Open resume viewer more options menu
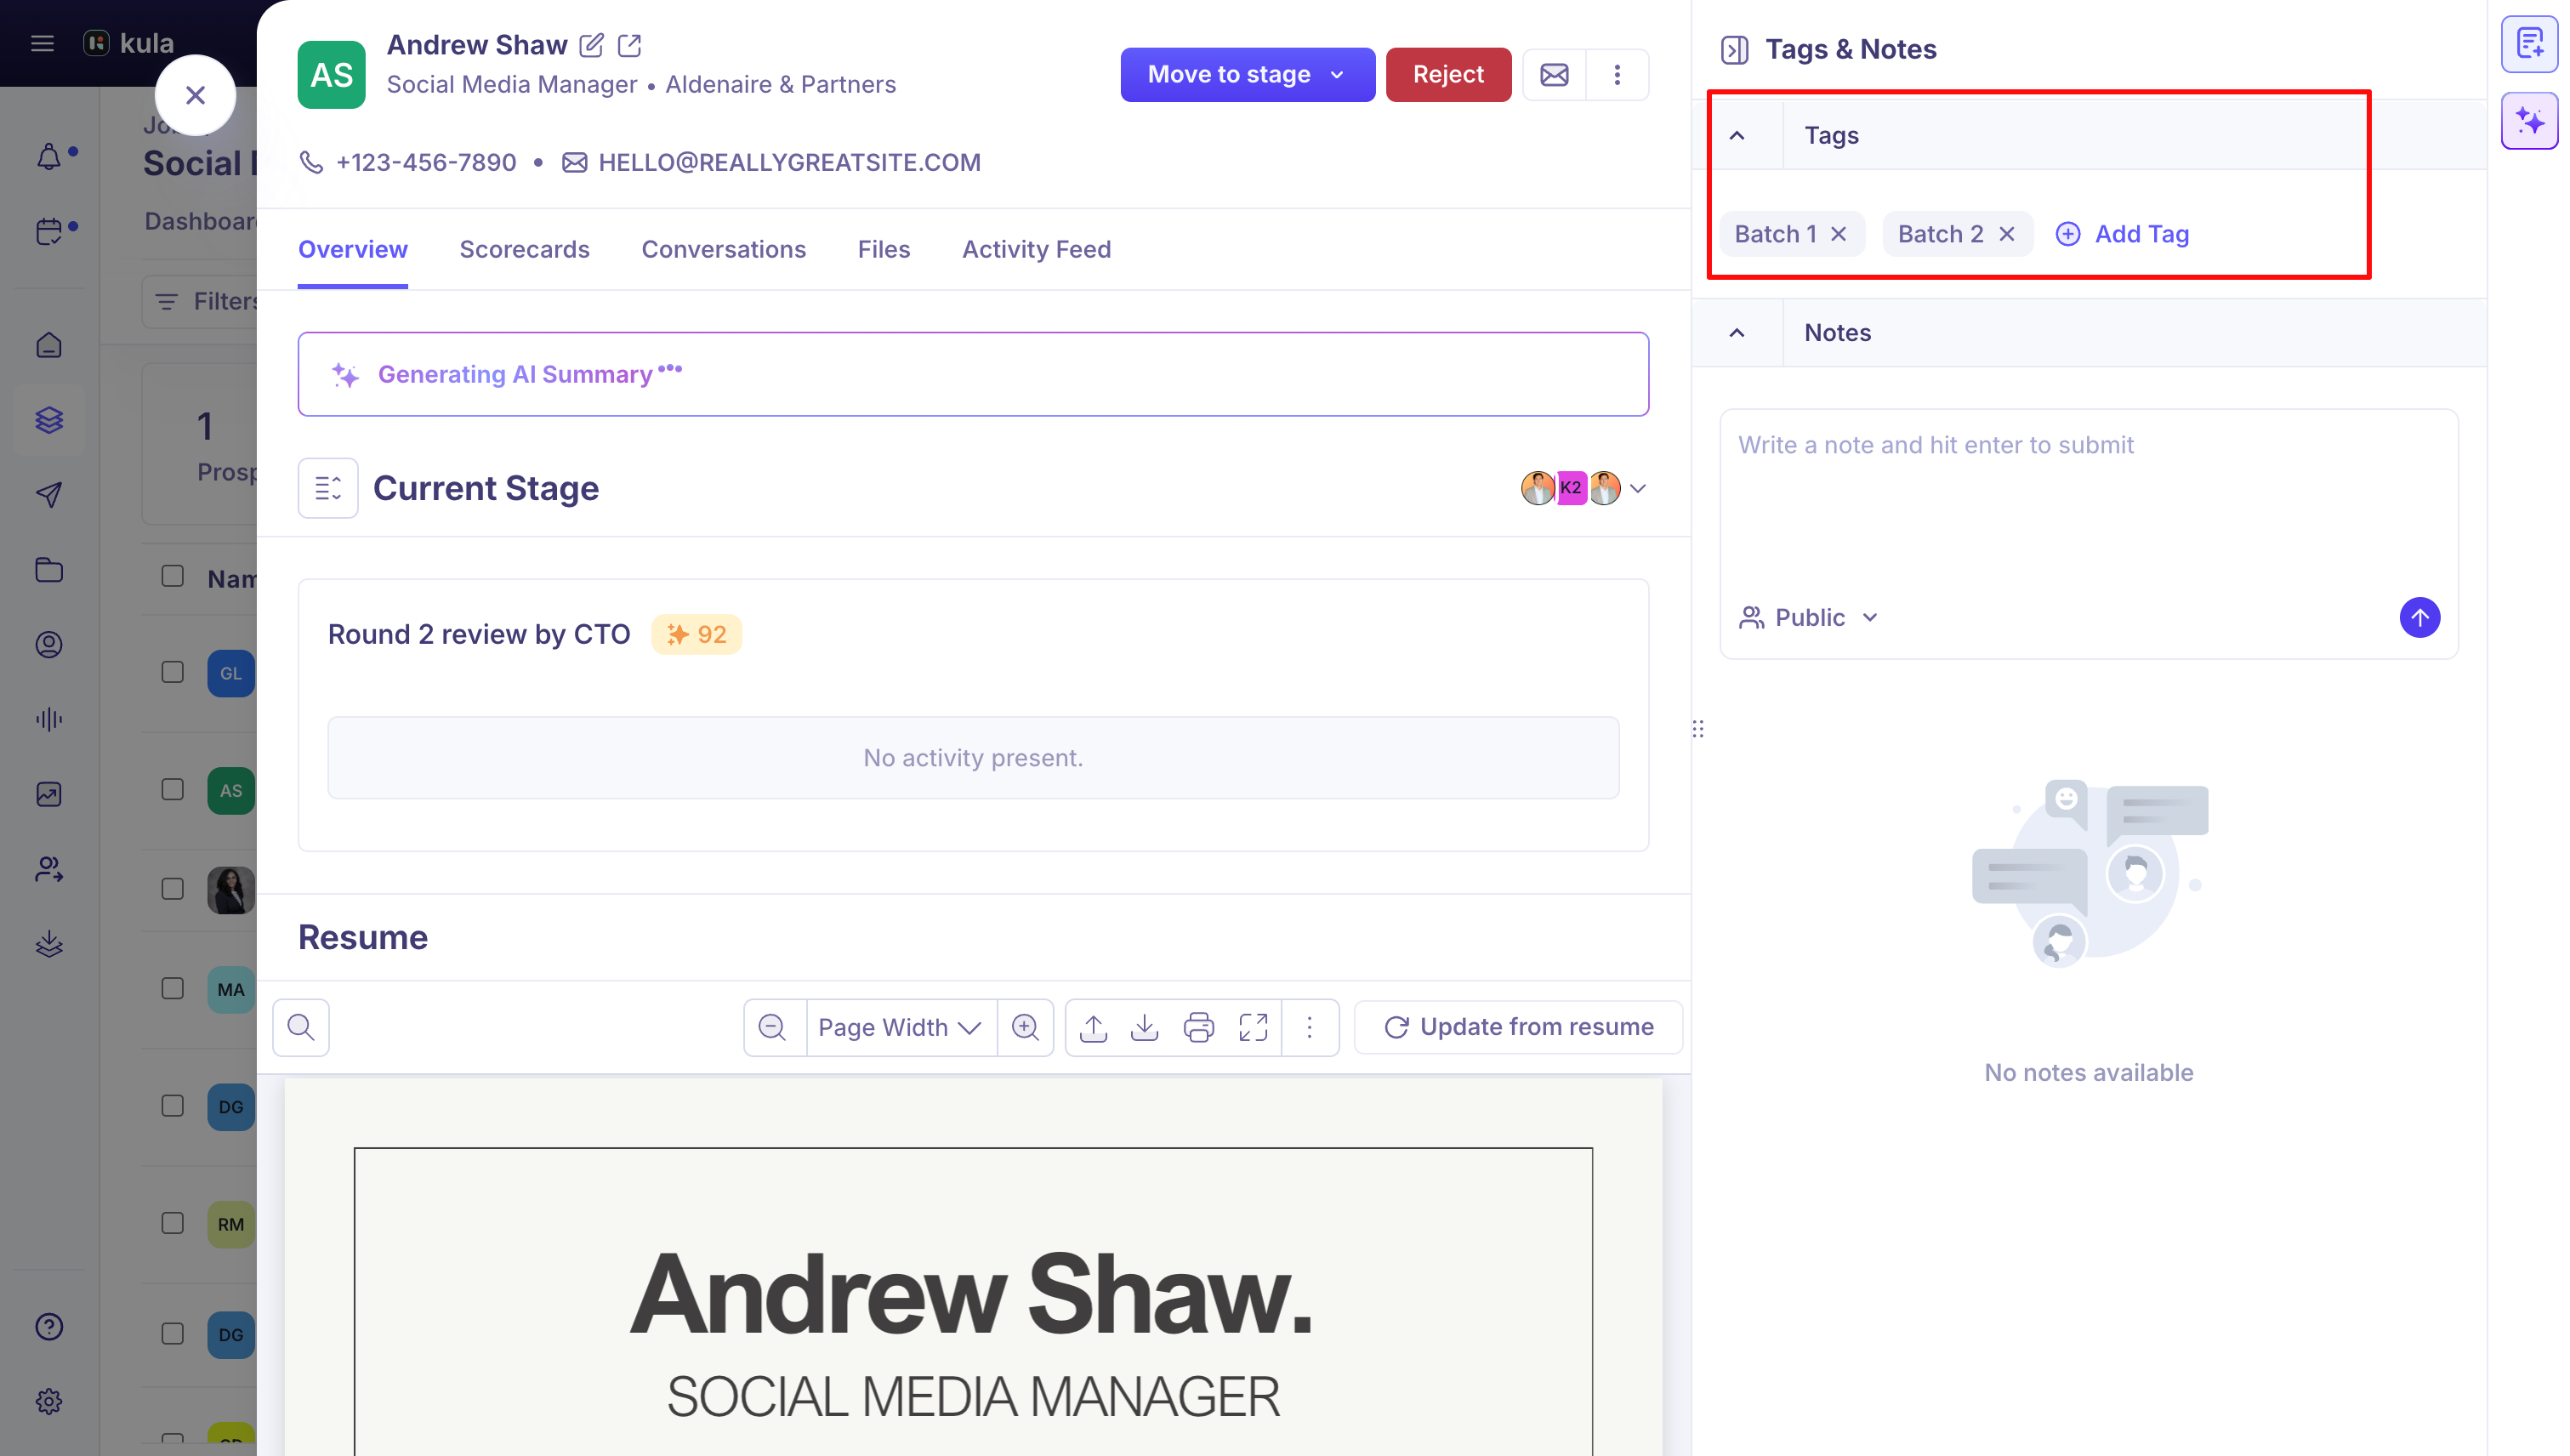 (x=1310, y=1027)
